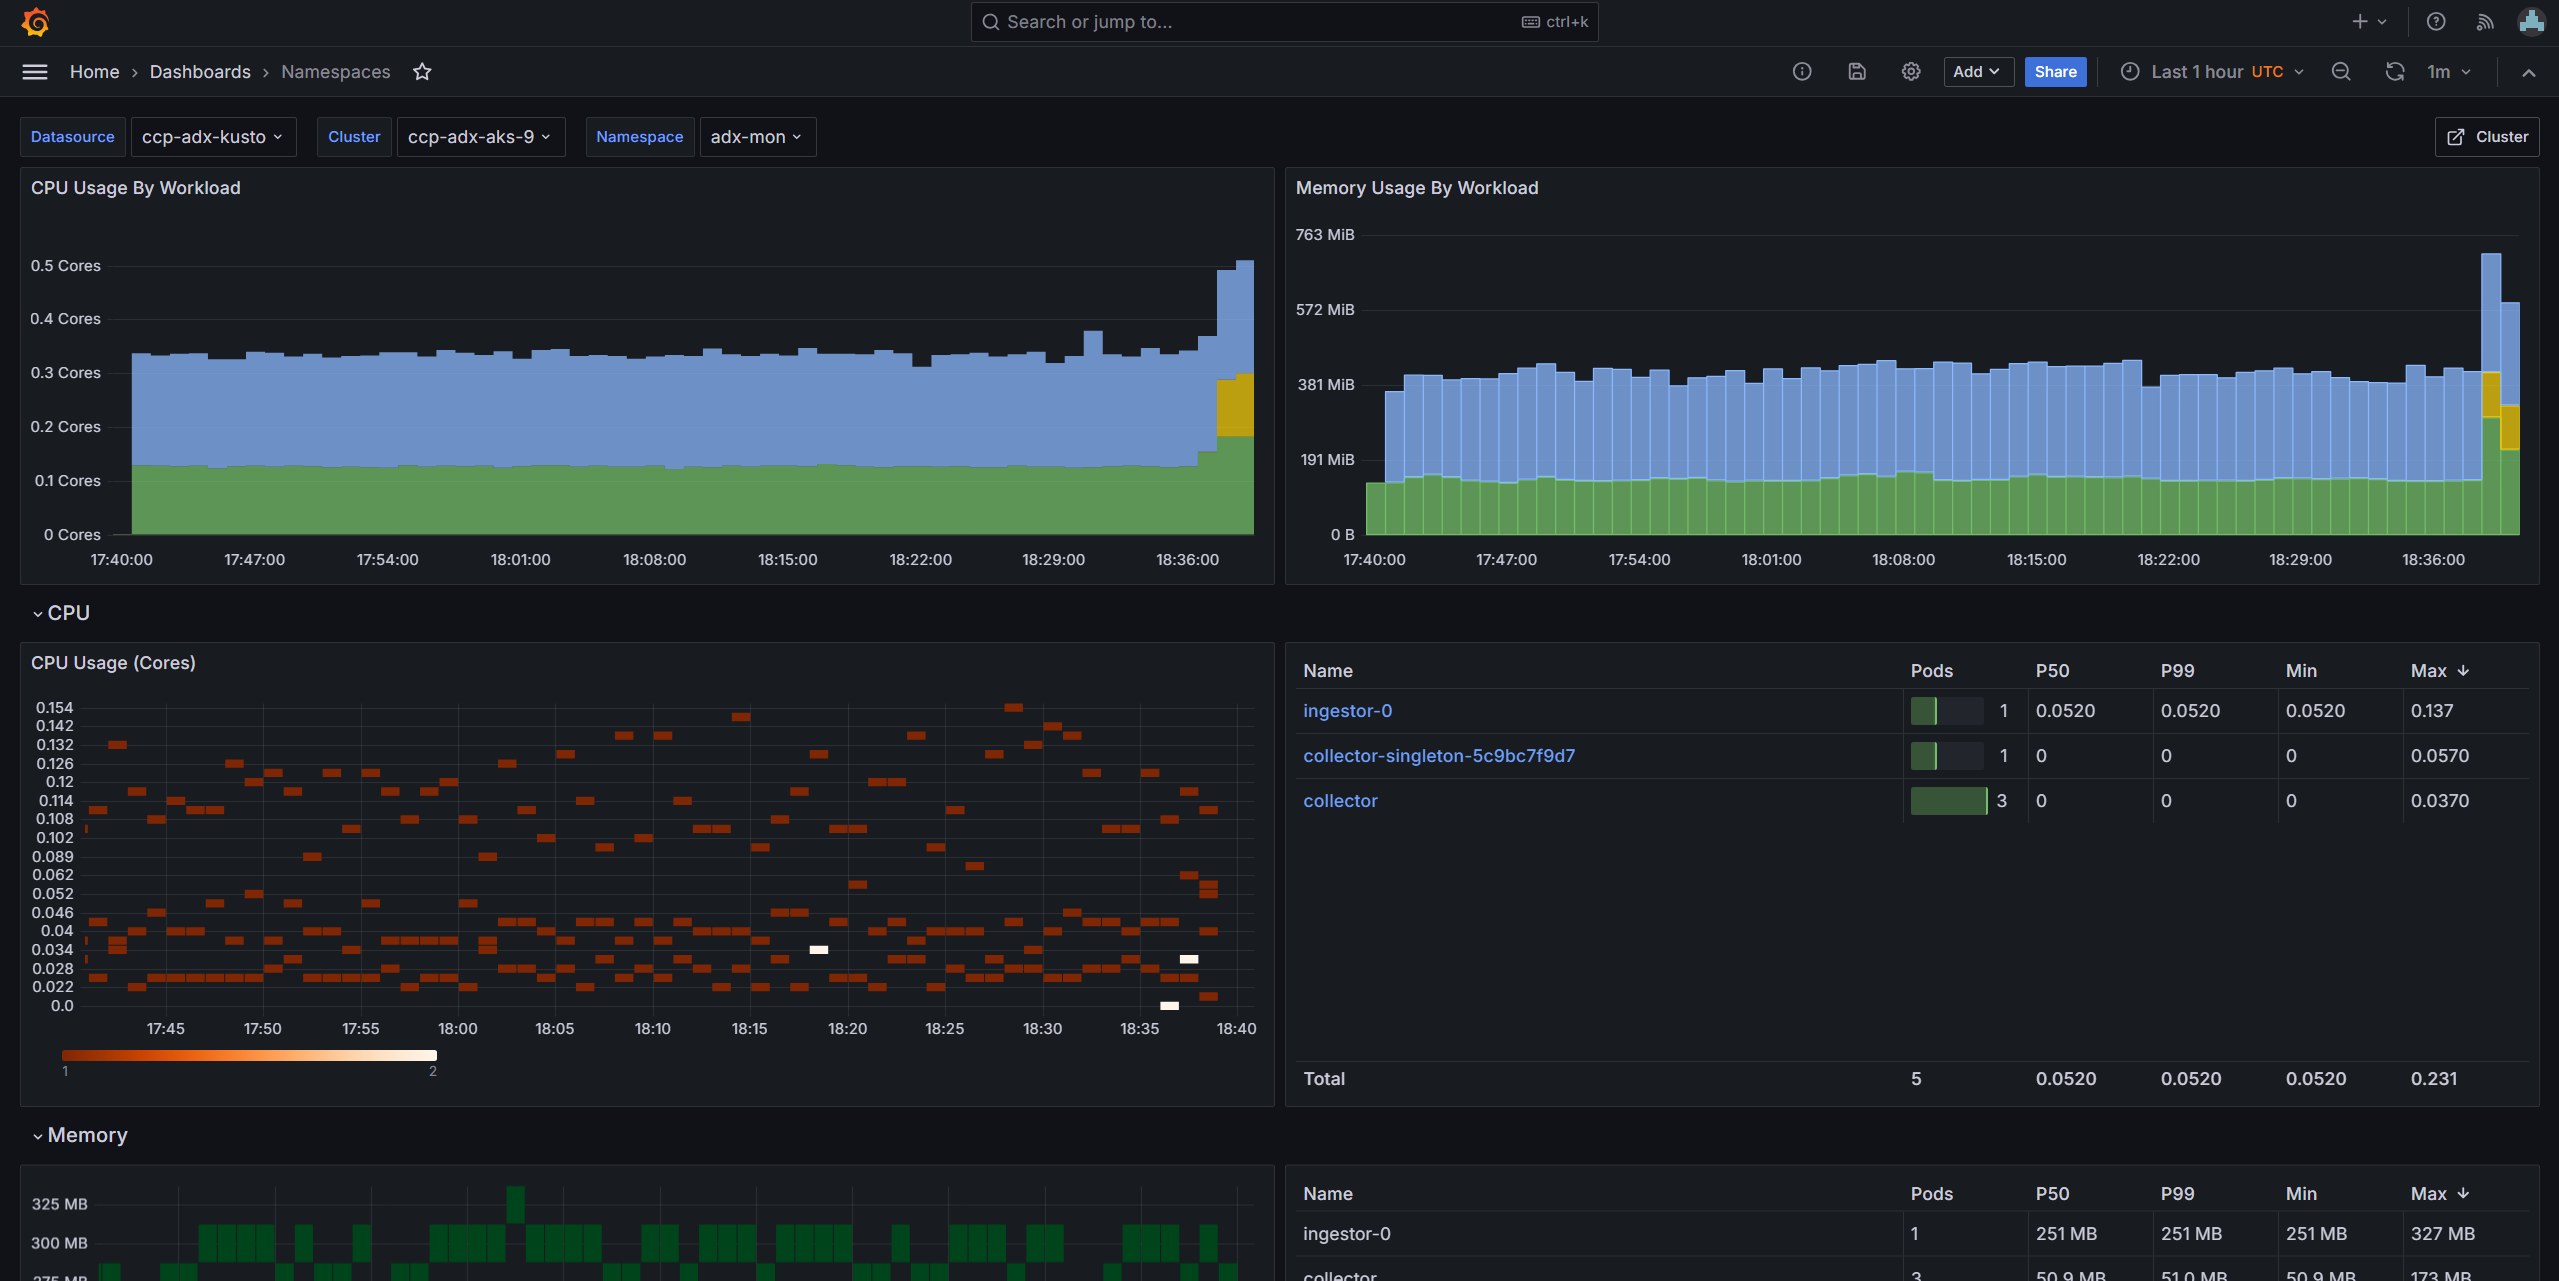The image size is (2559, 1281).
Task: Expand the Memory section collapser
Action: tap(34, 1134)
